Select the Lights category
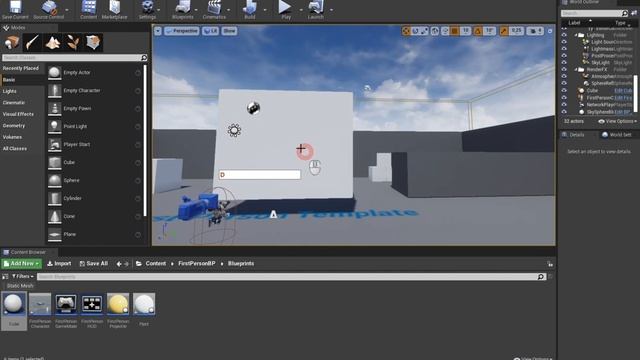The image size is (640, 360). [10, 91]
